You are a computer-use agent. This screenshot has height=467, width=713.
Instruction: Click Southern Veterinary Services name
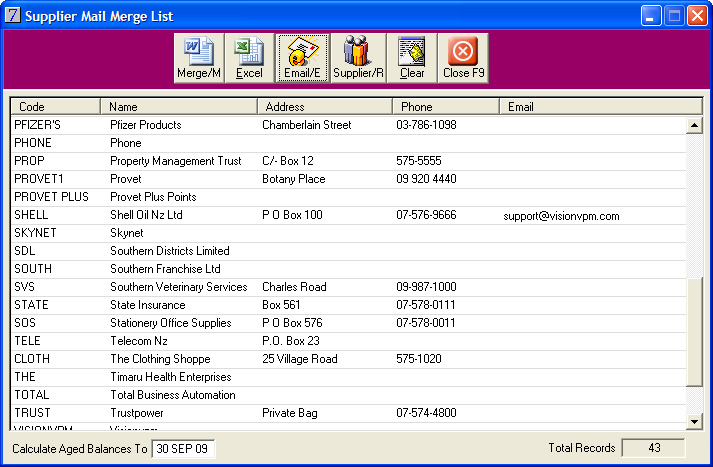point(179,287)
